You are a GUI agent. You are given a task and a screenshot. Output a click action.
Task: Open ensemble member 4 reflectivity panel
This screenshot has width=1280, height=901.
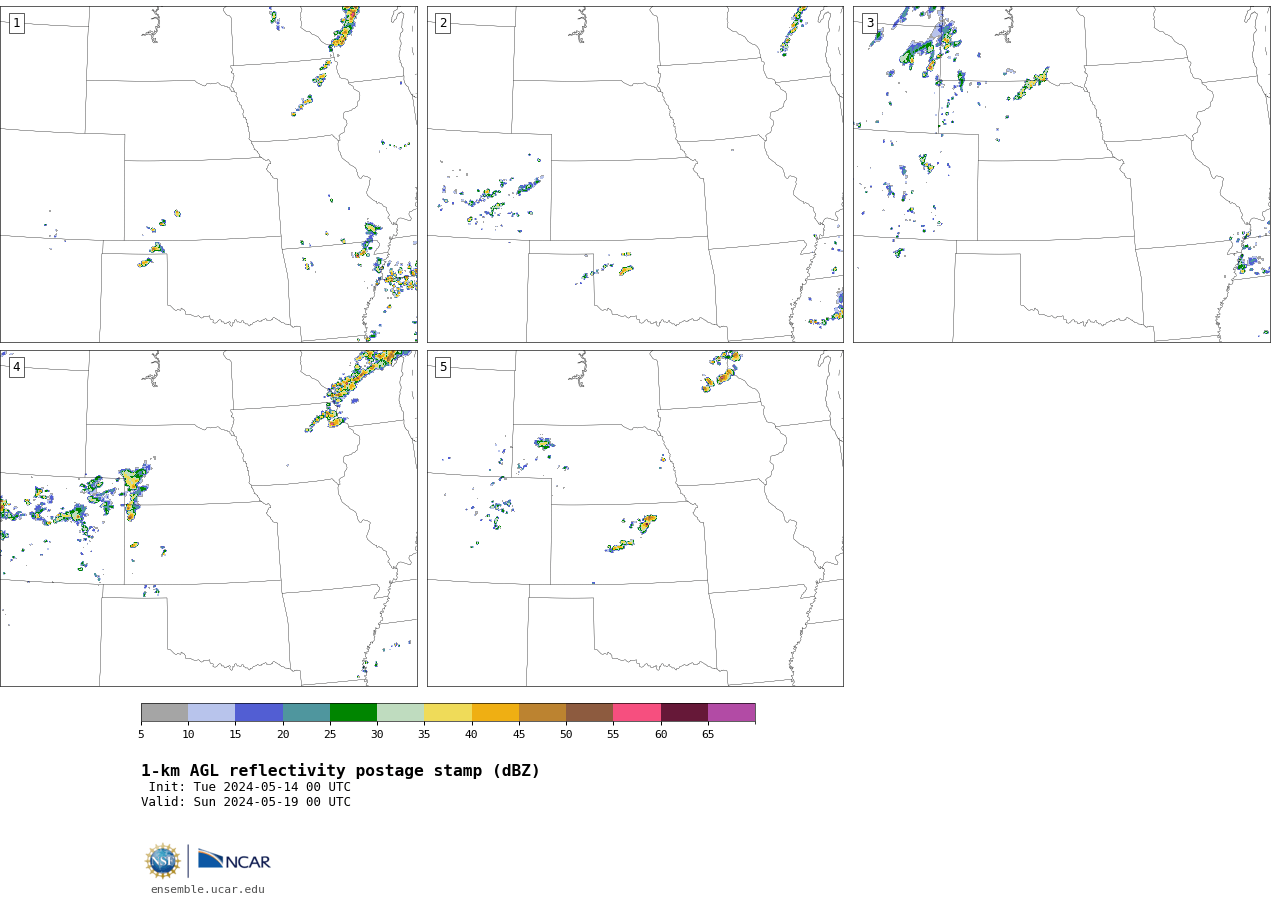[208, 518]
